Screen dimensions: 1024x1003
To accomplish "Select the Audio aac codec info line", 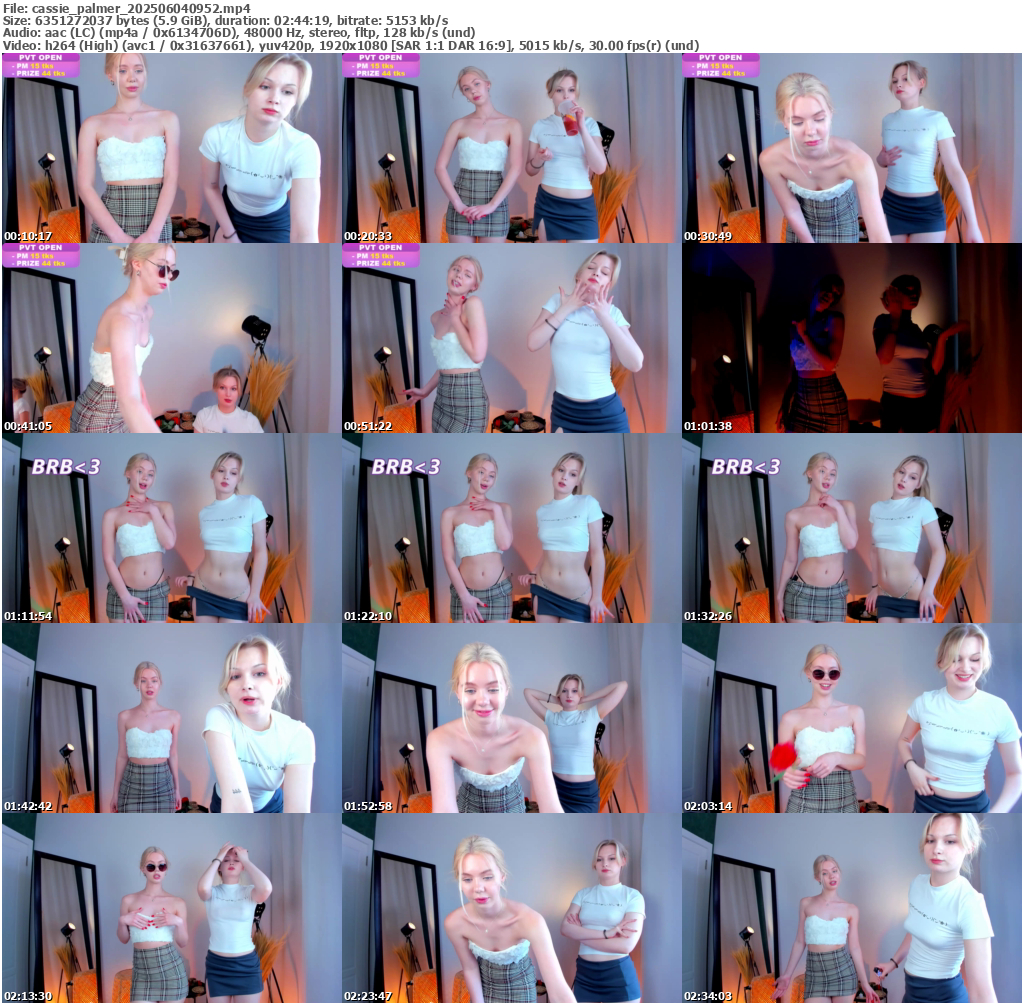I will click(239, 33).
